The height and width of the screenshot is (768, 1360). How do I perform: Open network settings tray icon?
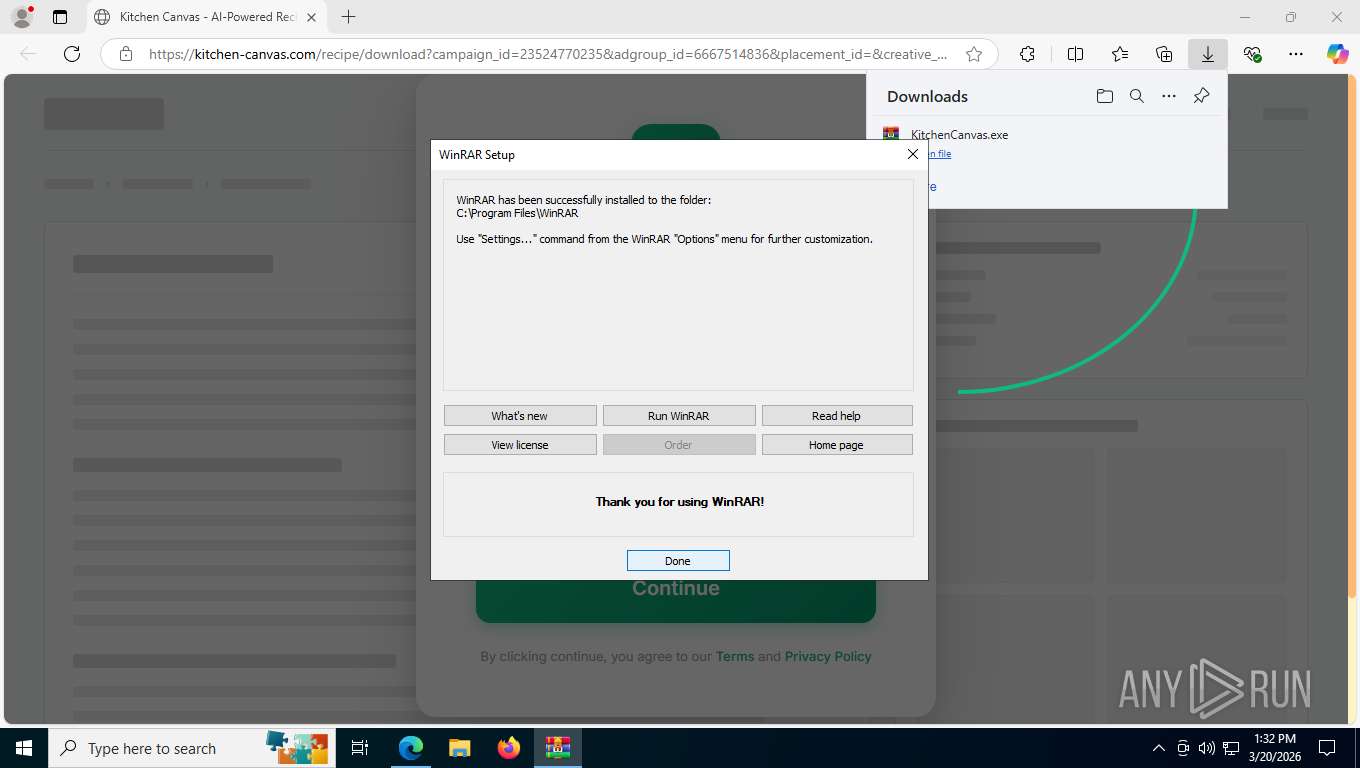click(x=1231, y=748)
